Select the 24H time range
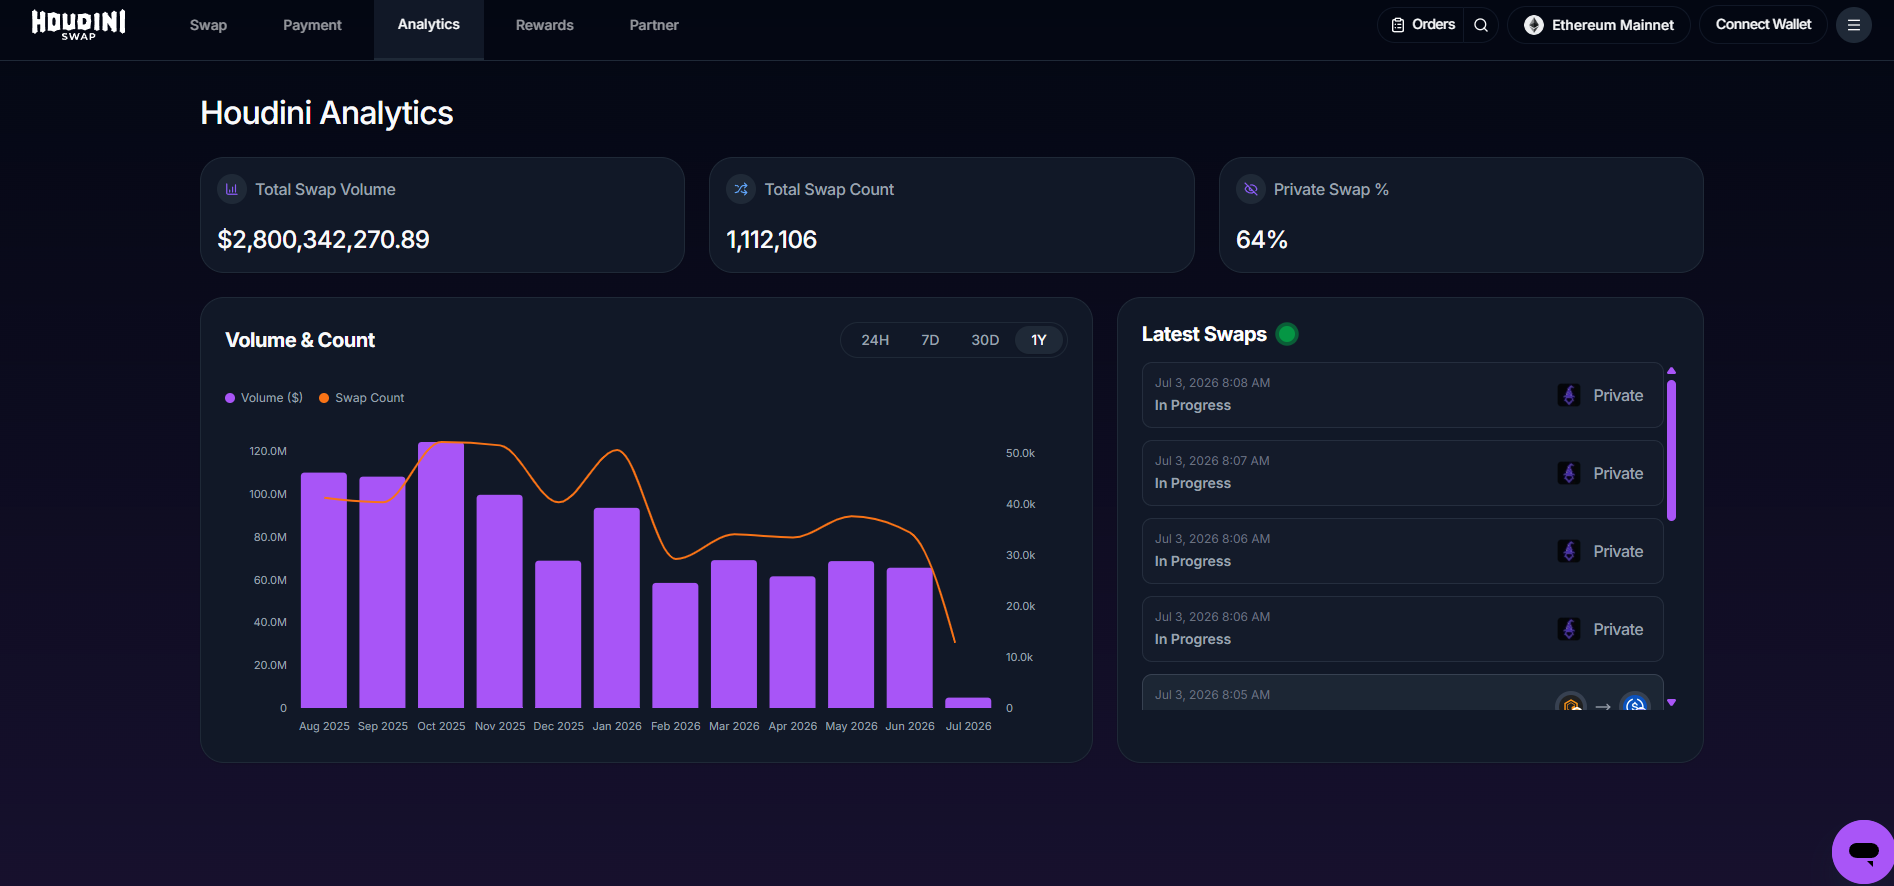Viewport: 1894px width, 886px height. (x=875, y=340)
